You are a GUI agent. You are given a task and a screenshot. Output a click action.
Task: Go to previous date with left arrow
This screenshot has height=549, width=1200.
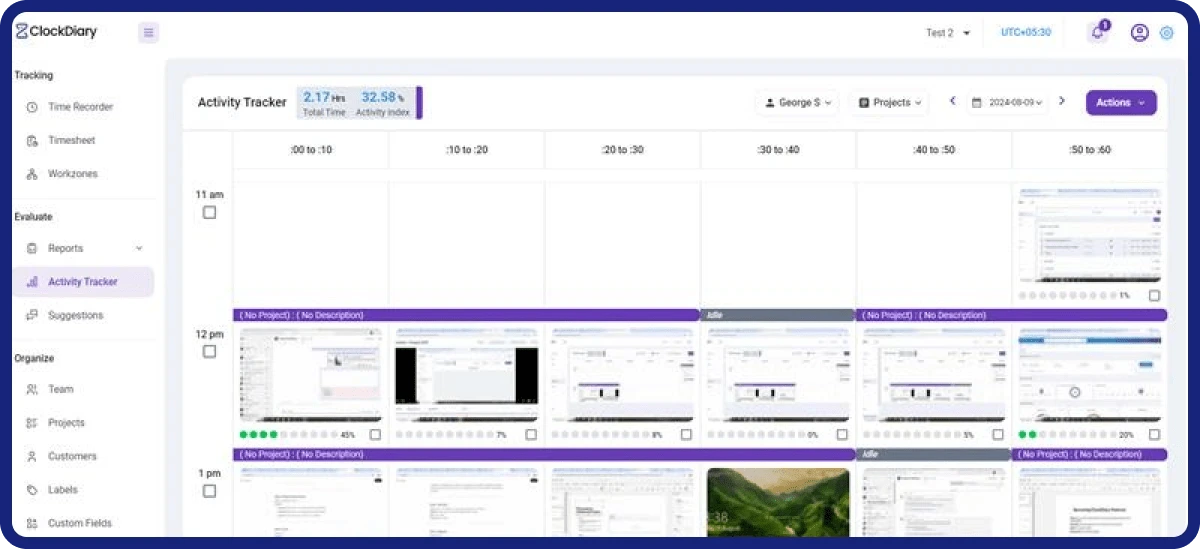point(952,101)
